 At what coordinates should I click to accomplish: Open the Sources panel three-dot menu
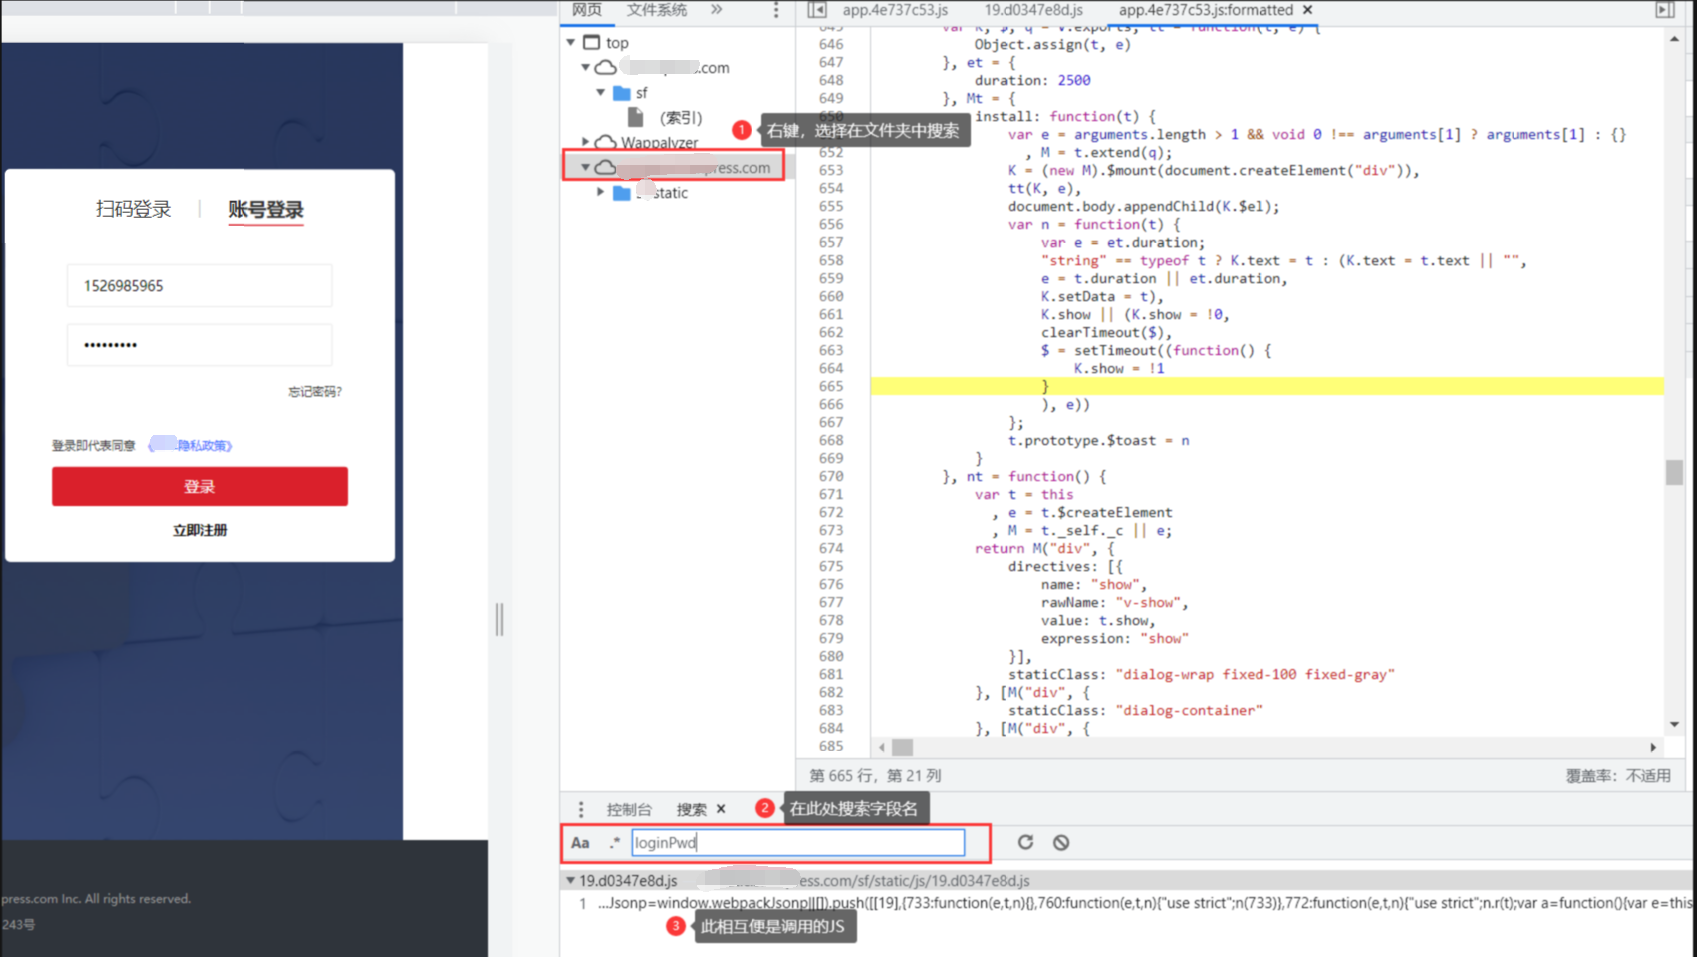(776, 10)
